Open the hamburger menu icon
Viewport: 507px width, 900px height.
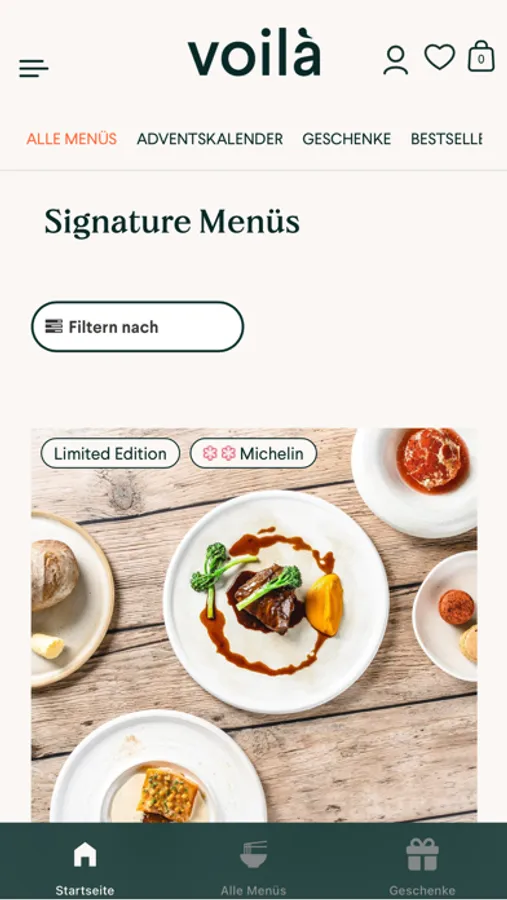click(33, 68)
